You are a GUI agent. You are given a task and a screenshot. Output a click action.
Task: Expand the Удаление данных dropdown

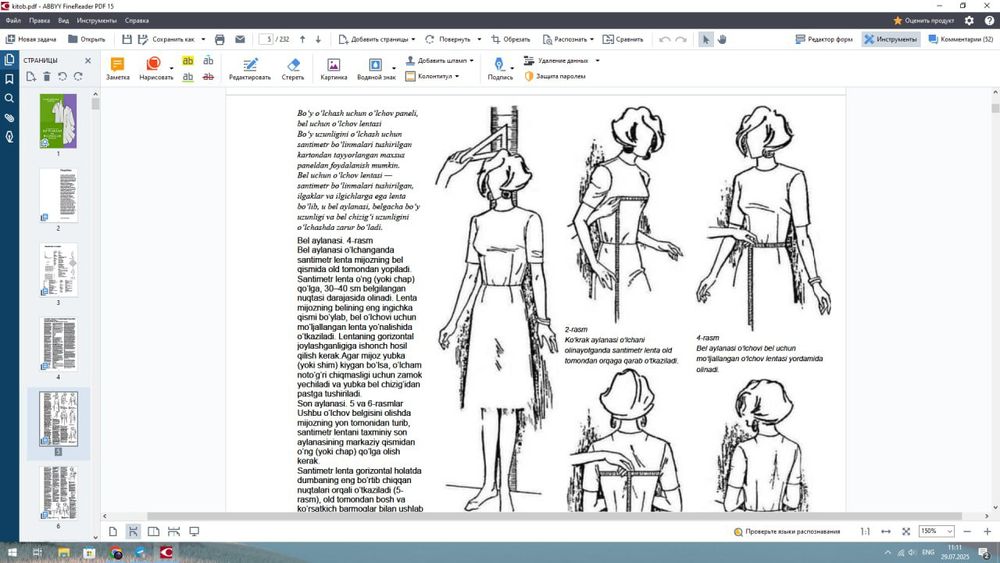pyautogui.click(x=598, y=61)
